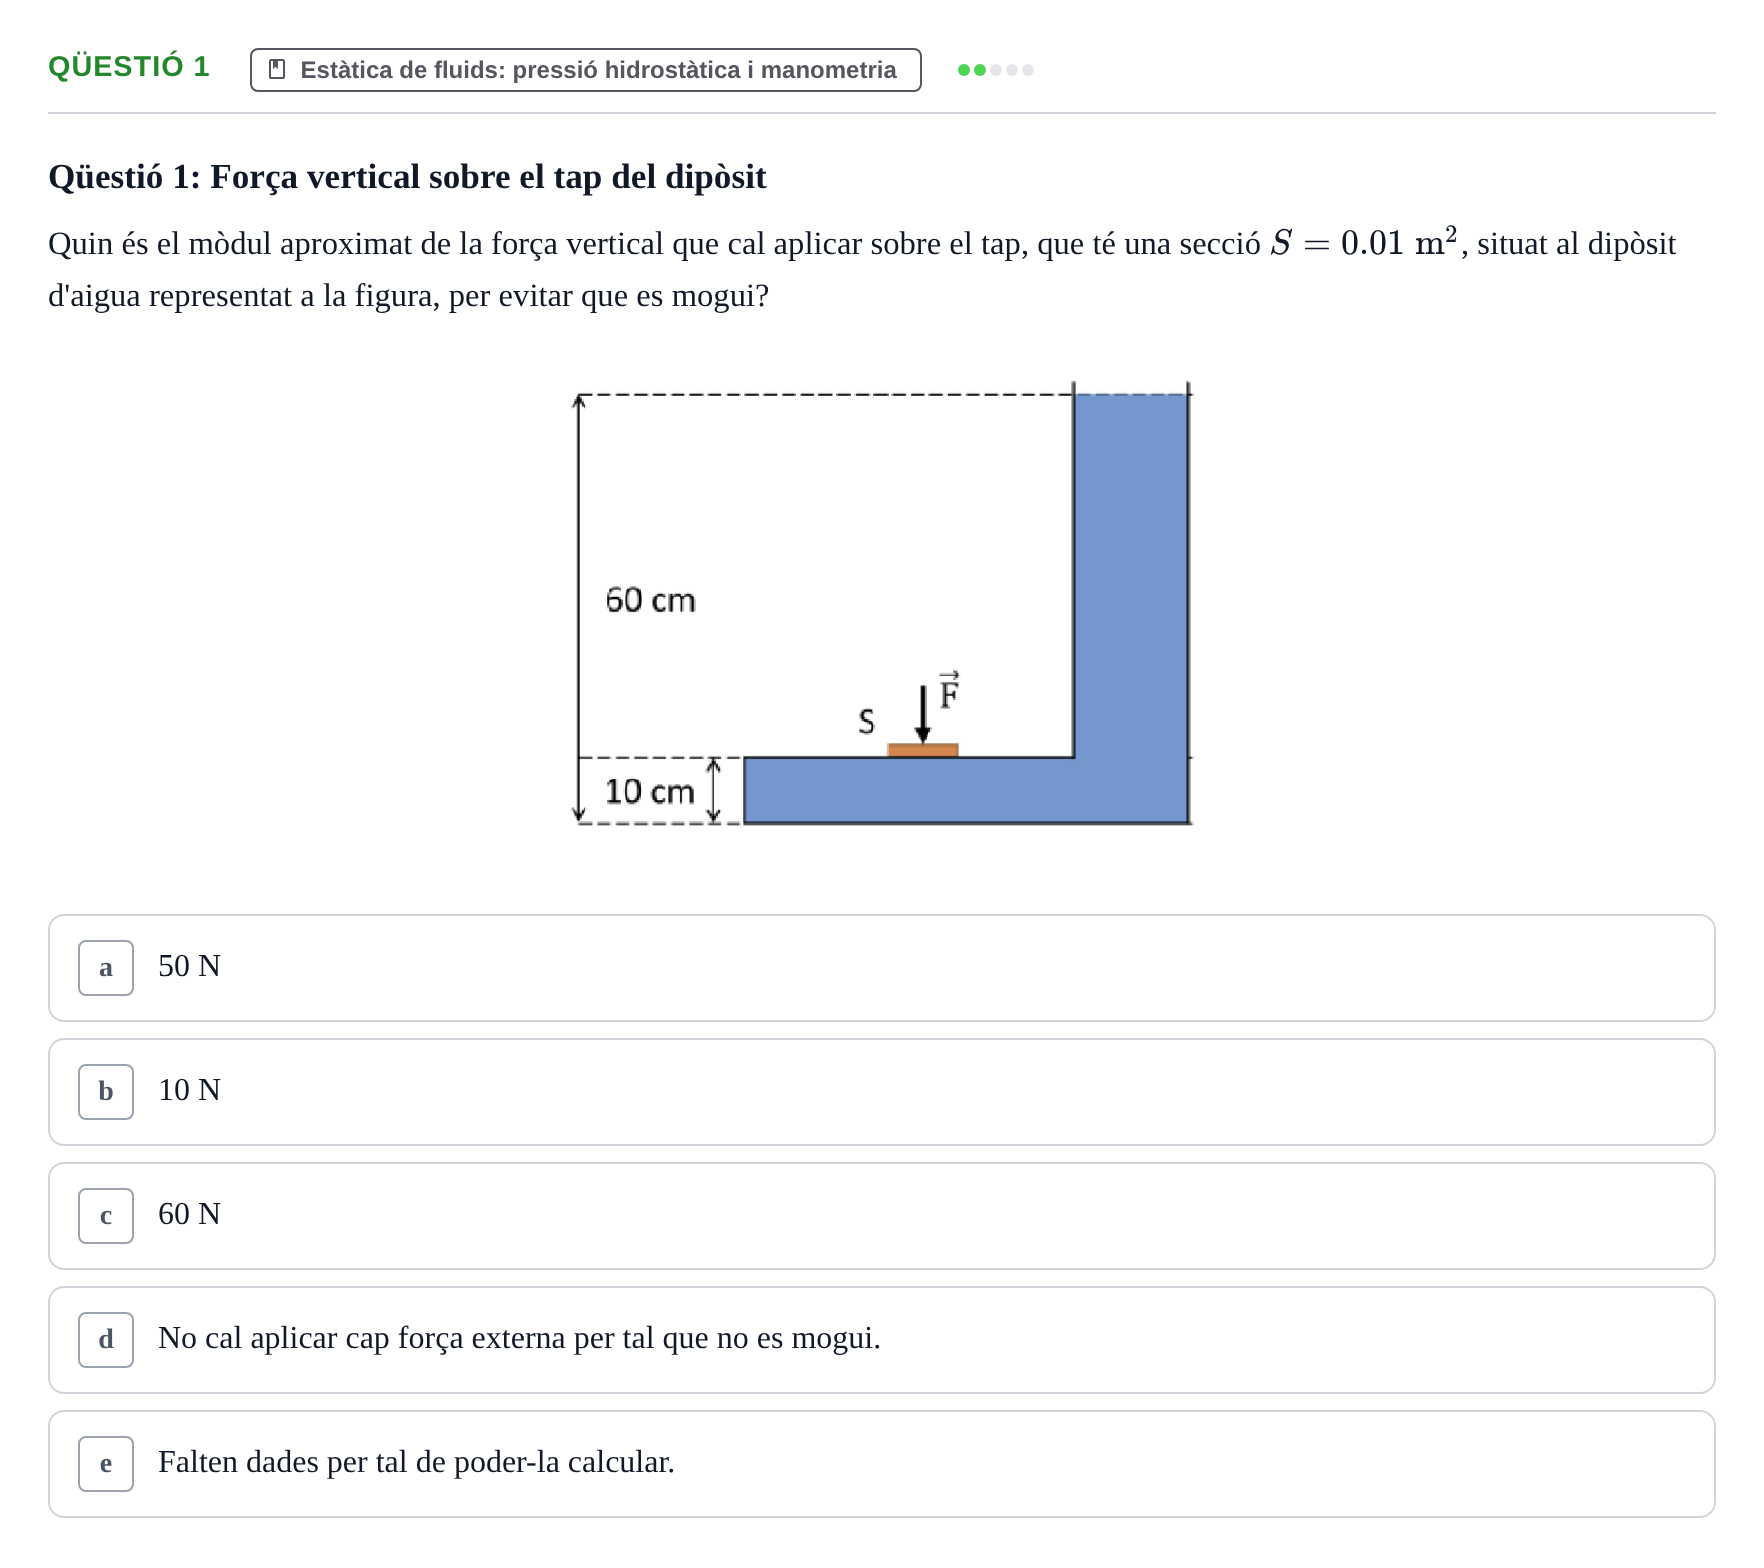This screenshot has height=1568, width=1764.
Task: Click the QÜESTIÓ 1 header label
Action: (x=129, y=67)
